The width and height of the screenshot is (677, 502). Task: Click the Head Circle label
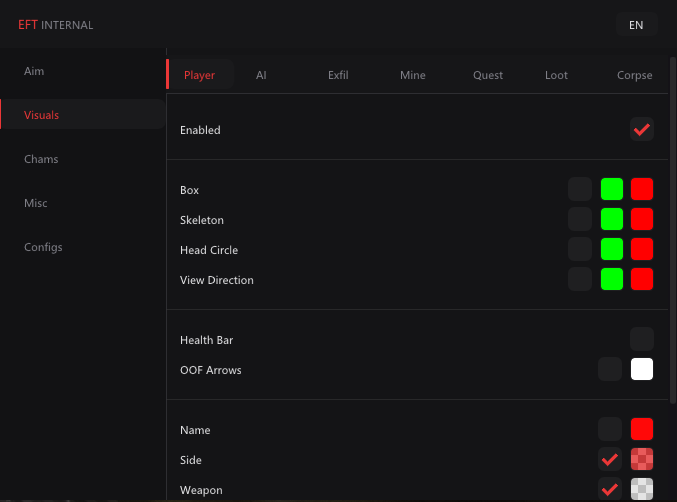(209, 250)
